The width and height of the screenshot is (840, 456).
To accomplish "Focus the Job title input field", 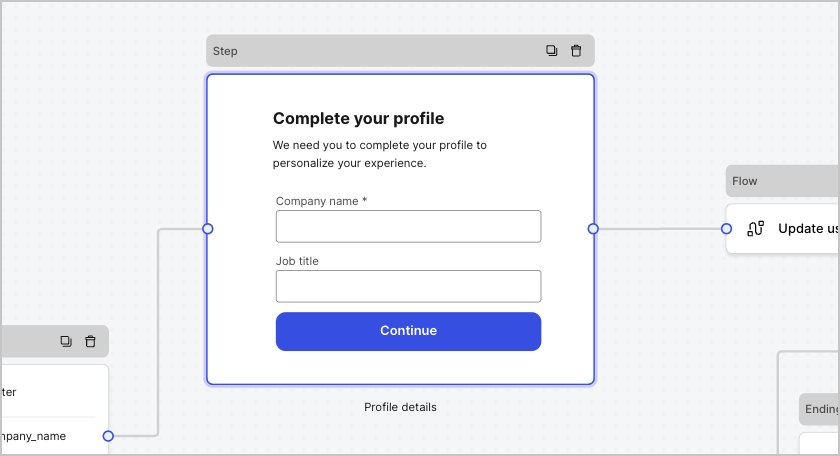I will pos(408,286).
